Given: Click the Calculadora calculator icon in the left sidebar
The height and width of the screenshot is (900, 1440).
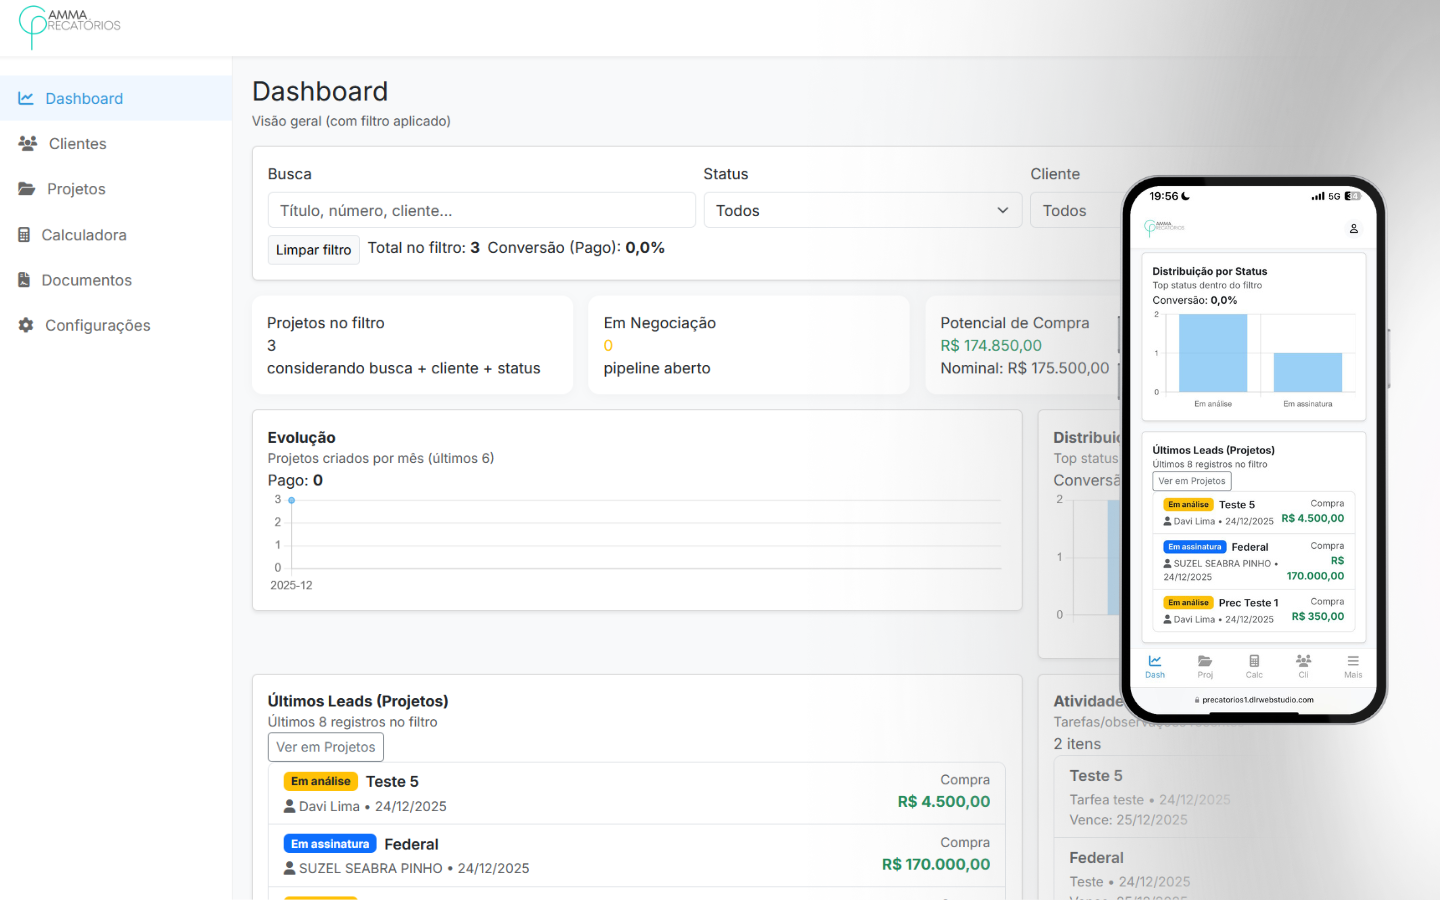Looking at the screenshot, I should click(24, 235).
